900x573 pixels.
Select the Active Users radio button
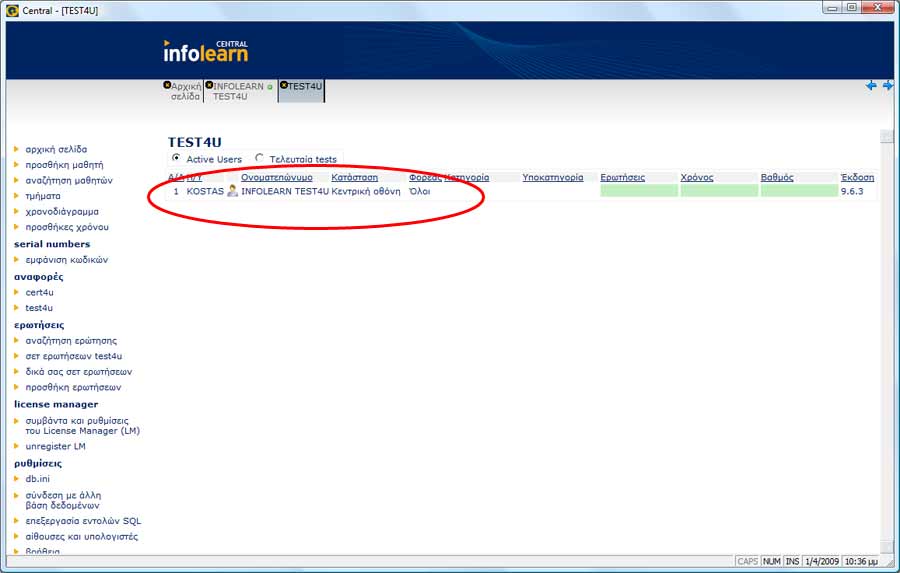(176, 158)
